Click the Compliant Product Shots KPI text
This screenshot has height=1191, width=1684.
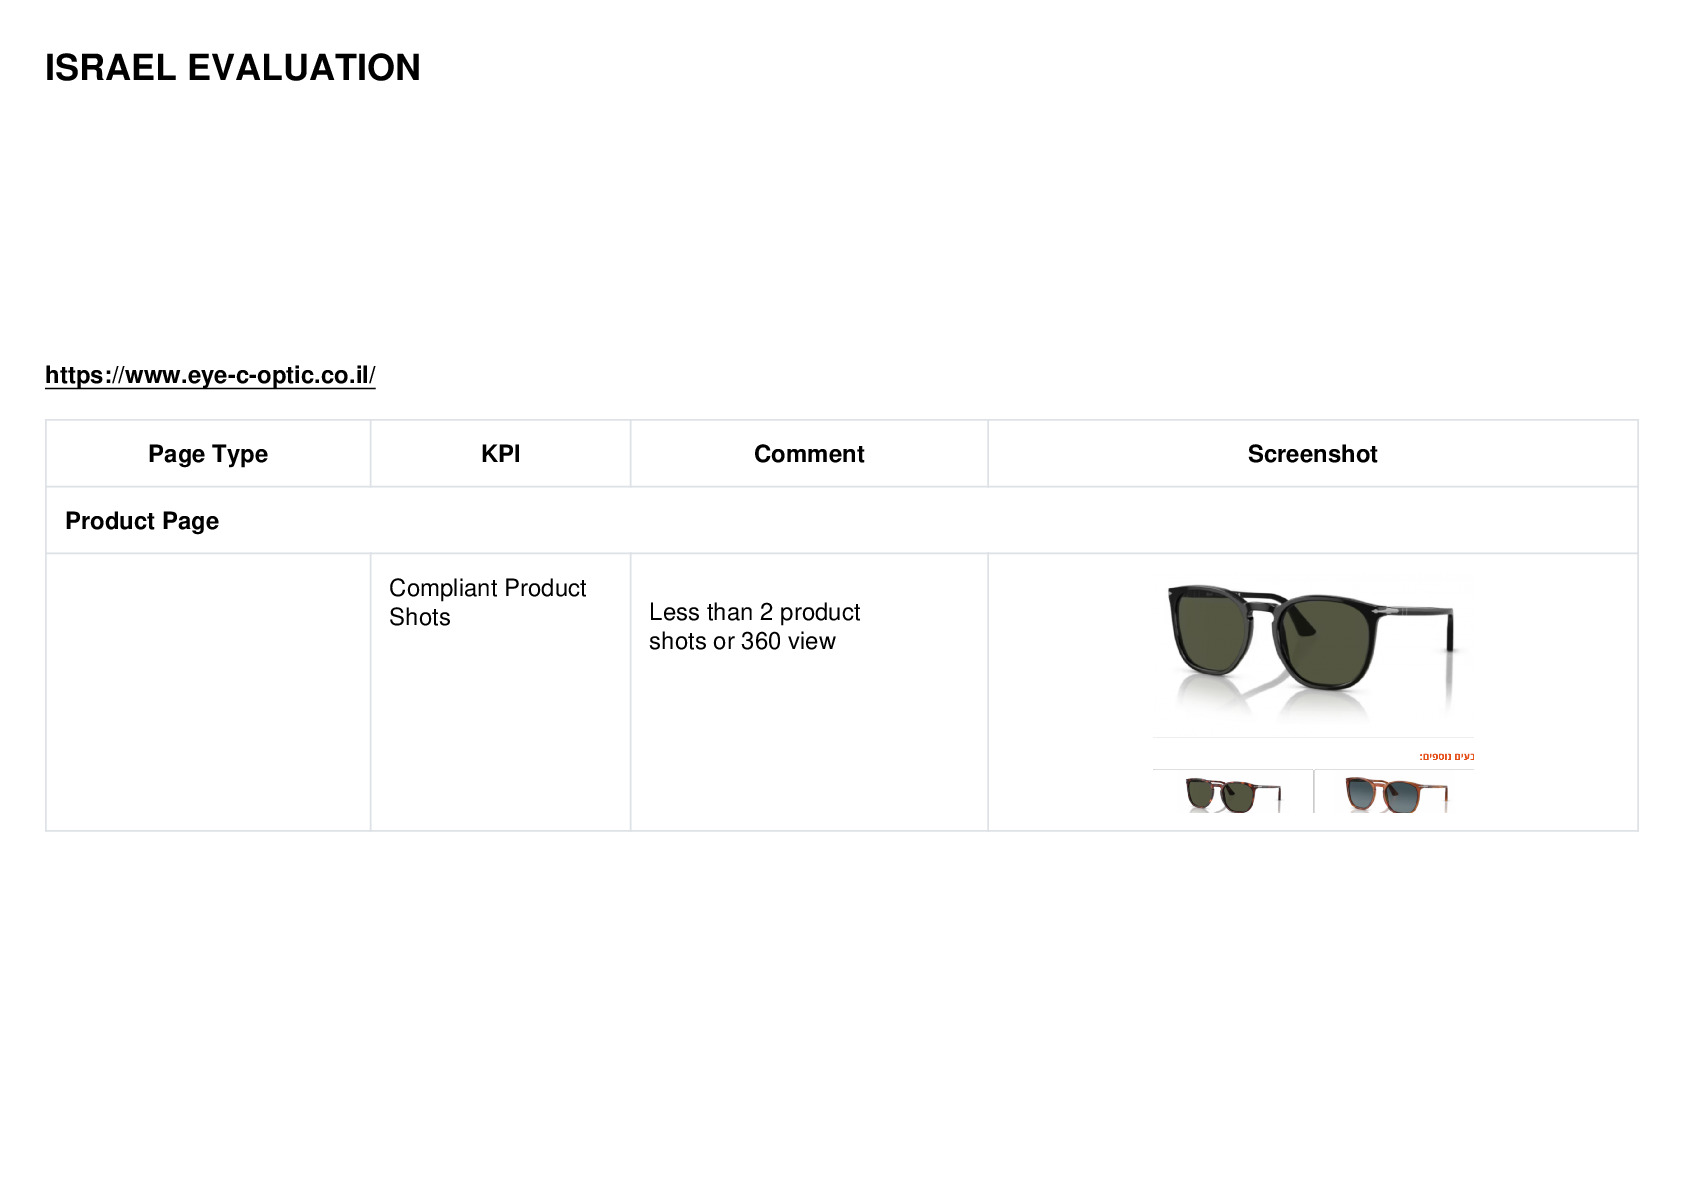487,602
